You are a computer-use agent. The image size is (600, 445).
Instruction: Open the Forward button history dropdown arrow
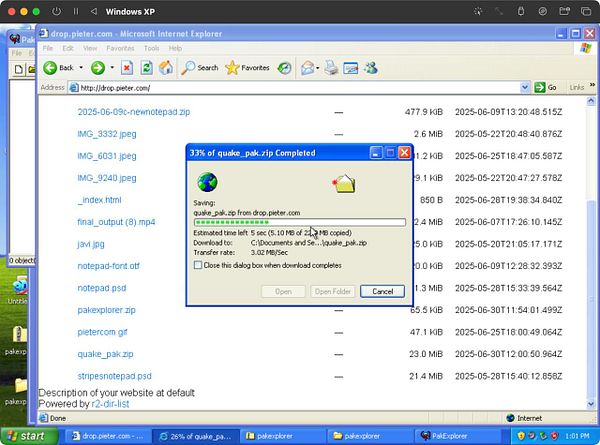tap(112, 68)
